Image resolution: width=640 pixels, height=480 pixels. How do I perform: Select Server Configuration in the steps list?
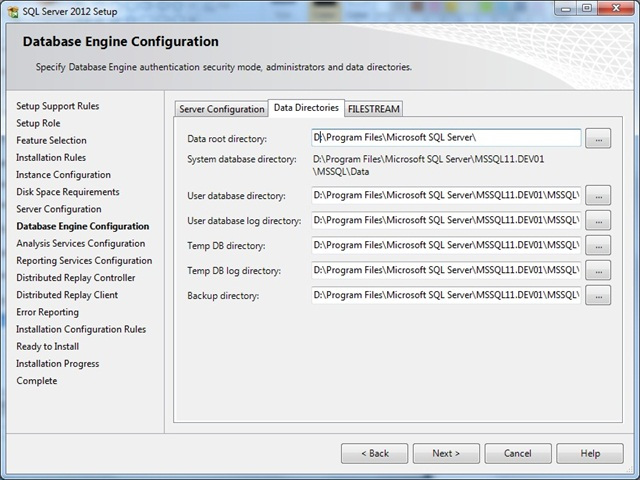pyautogui.click(x=59, y=209)
